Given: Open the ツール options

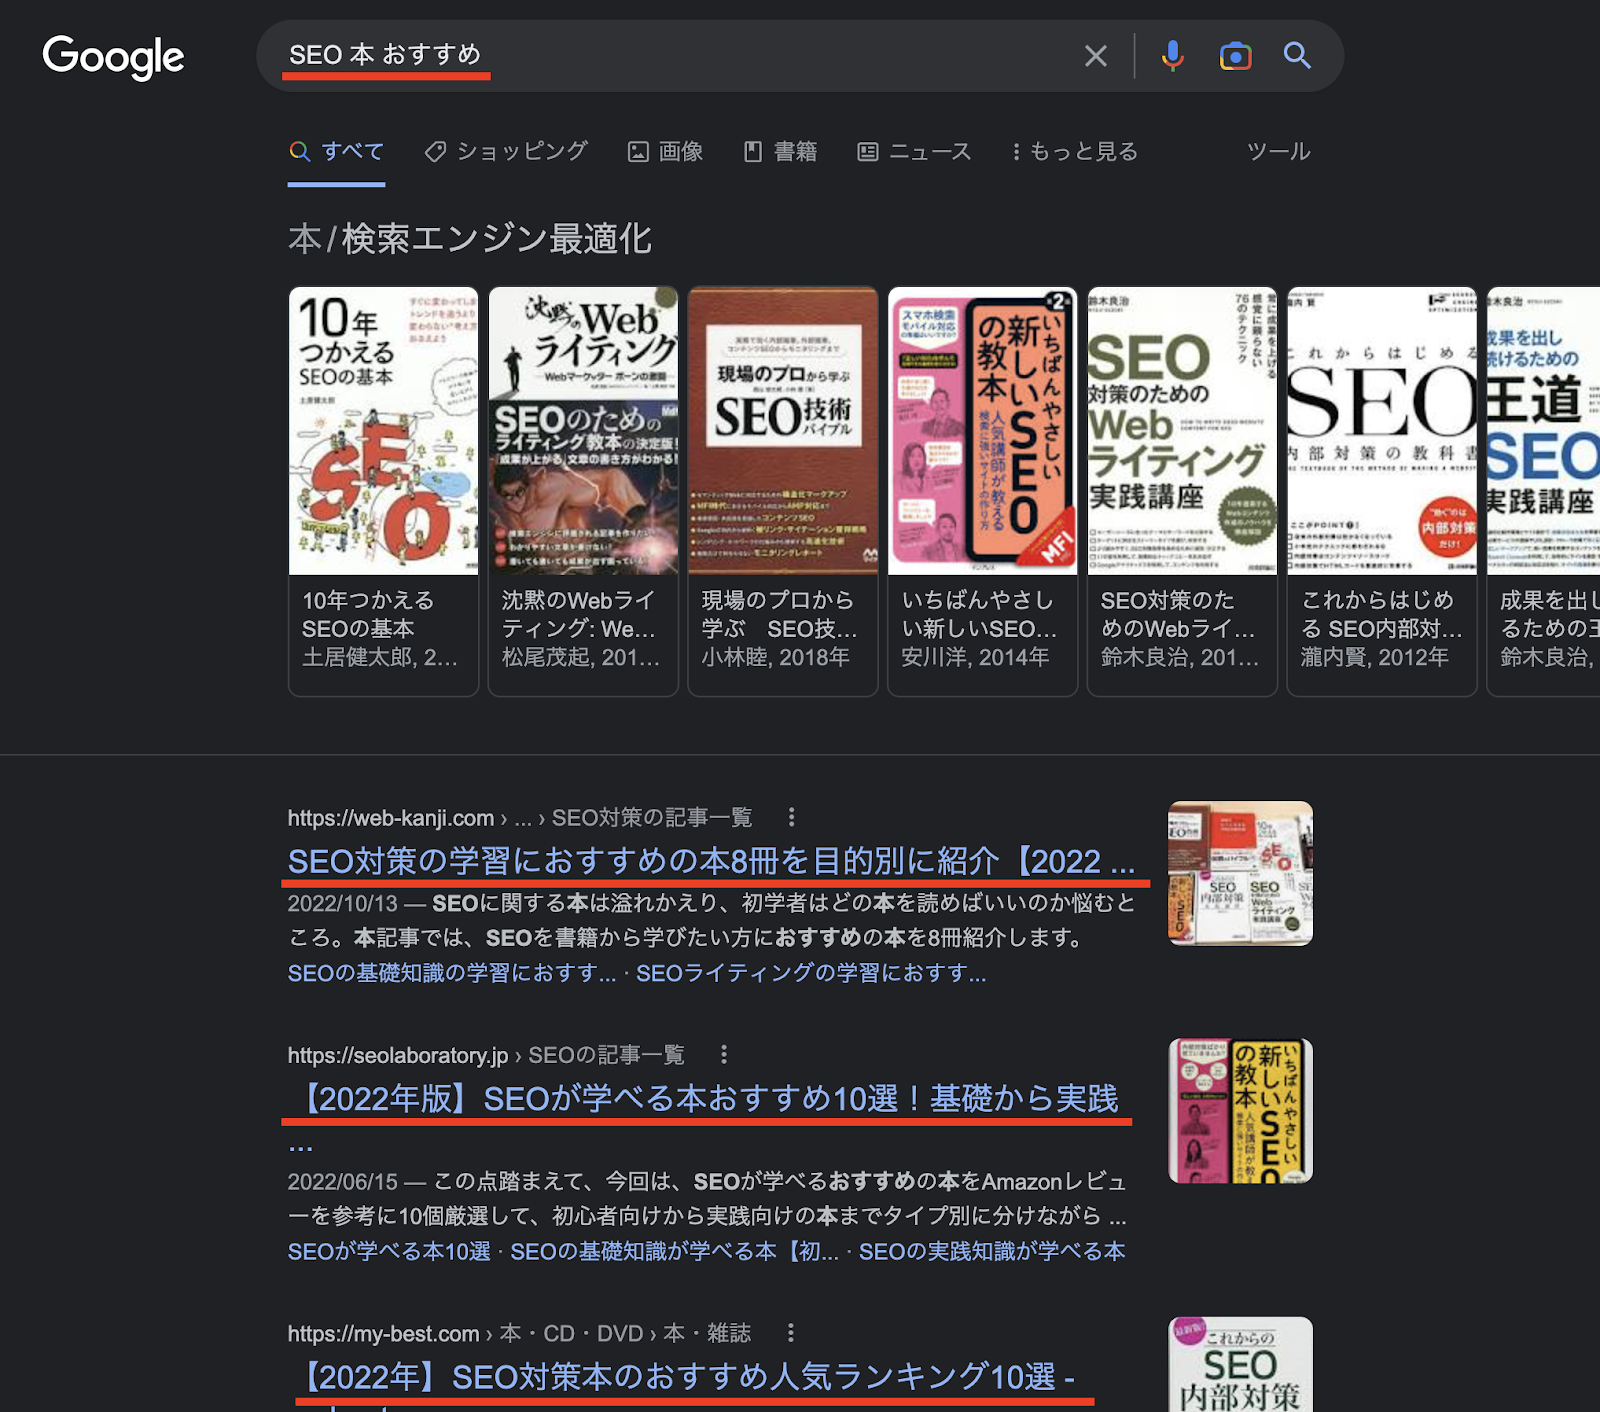Looking at the screenshot, I should point(1278,152).
